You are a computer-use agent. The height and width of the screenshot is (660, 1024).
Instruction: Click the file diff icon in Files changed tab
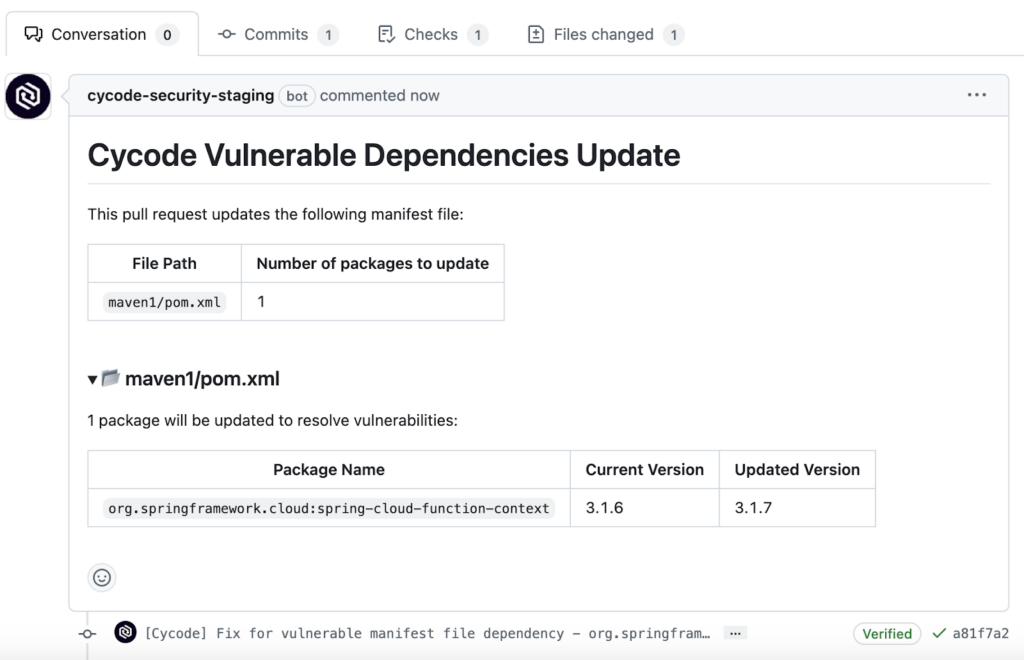coord(536,34)
